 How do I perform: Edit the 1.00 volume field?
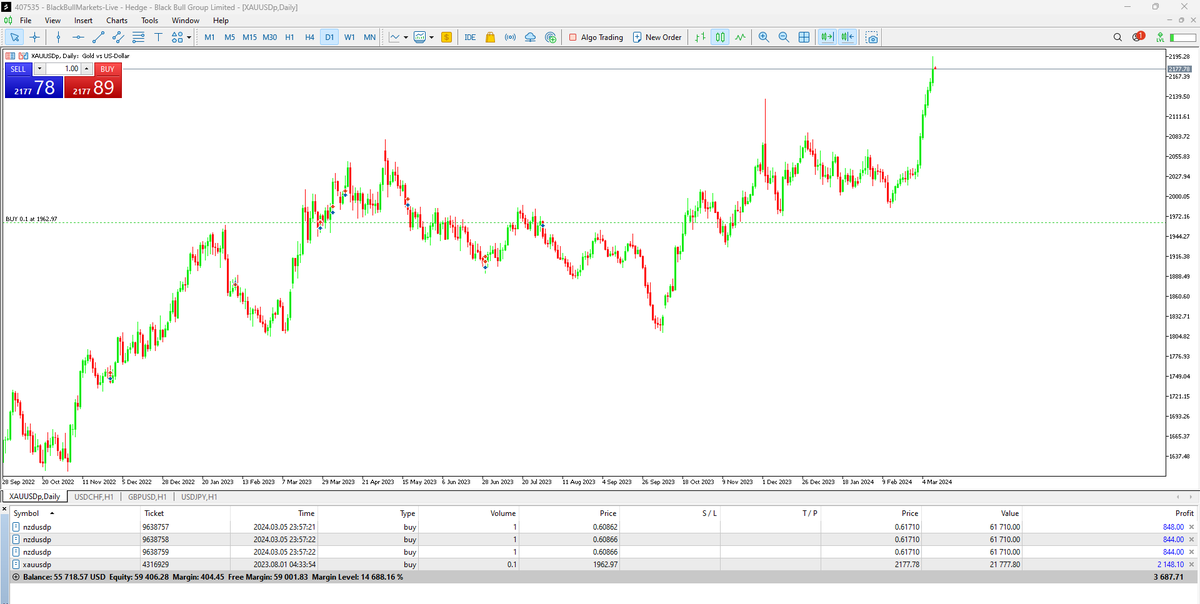click(63, 69)
